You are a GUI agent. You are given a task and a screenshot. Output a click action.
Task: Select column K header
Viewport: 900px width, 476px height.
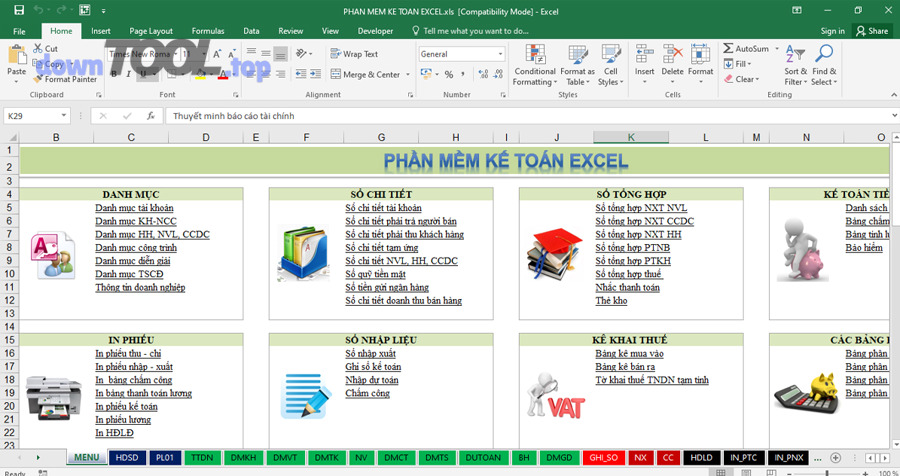(631, 137)
